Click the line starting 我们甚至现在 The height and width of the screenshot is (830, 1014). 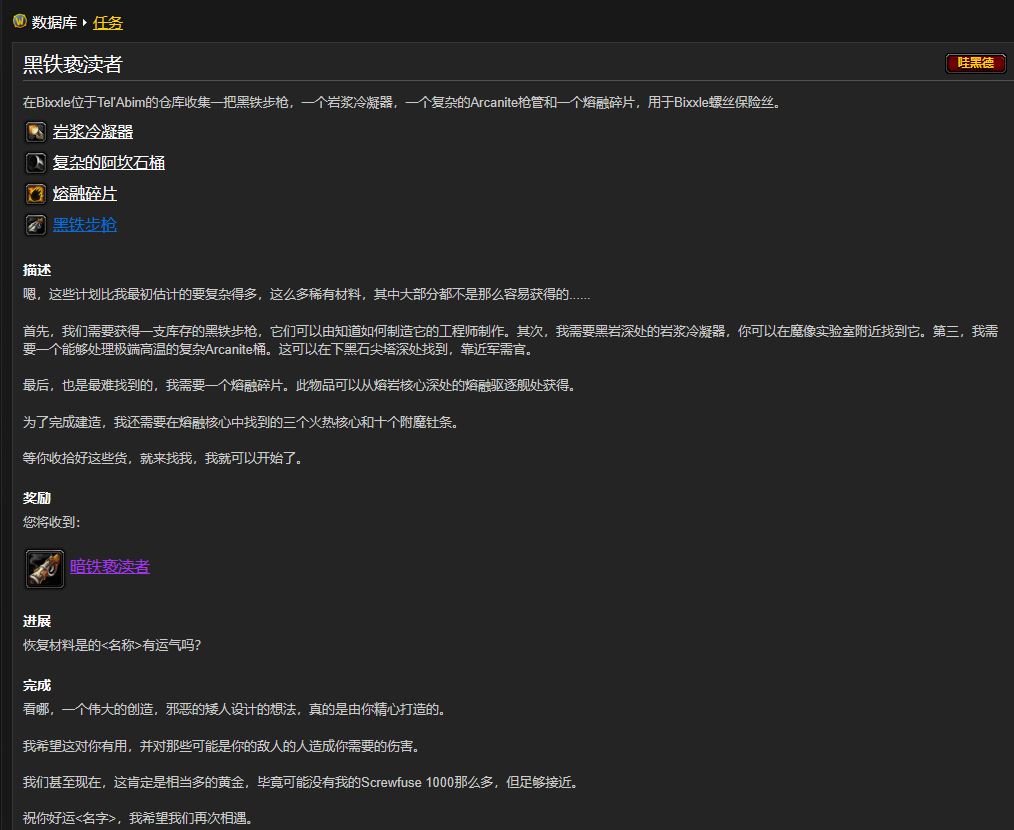click(301, 783)
